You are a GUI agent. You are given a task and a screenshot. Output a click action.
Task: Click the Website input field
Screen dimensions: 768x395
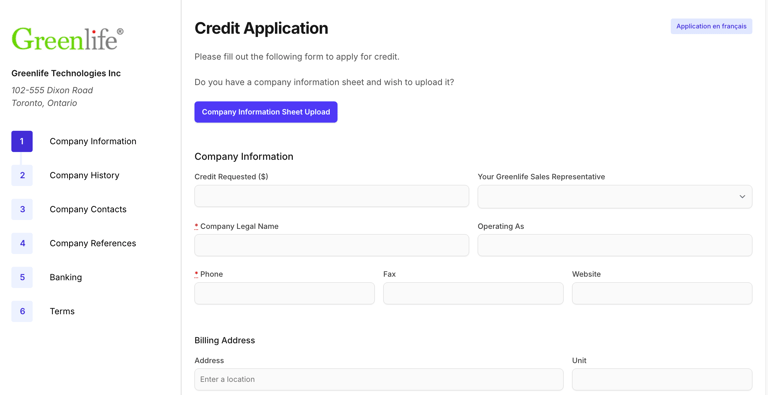click(662, 293)
